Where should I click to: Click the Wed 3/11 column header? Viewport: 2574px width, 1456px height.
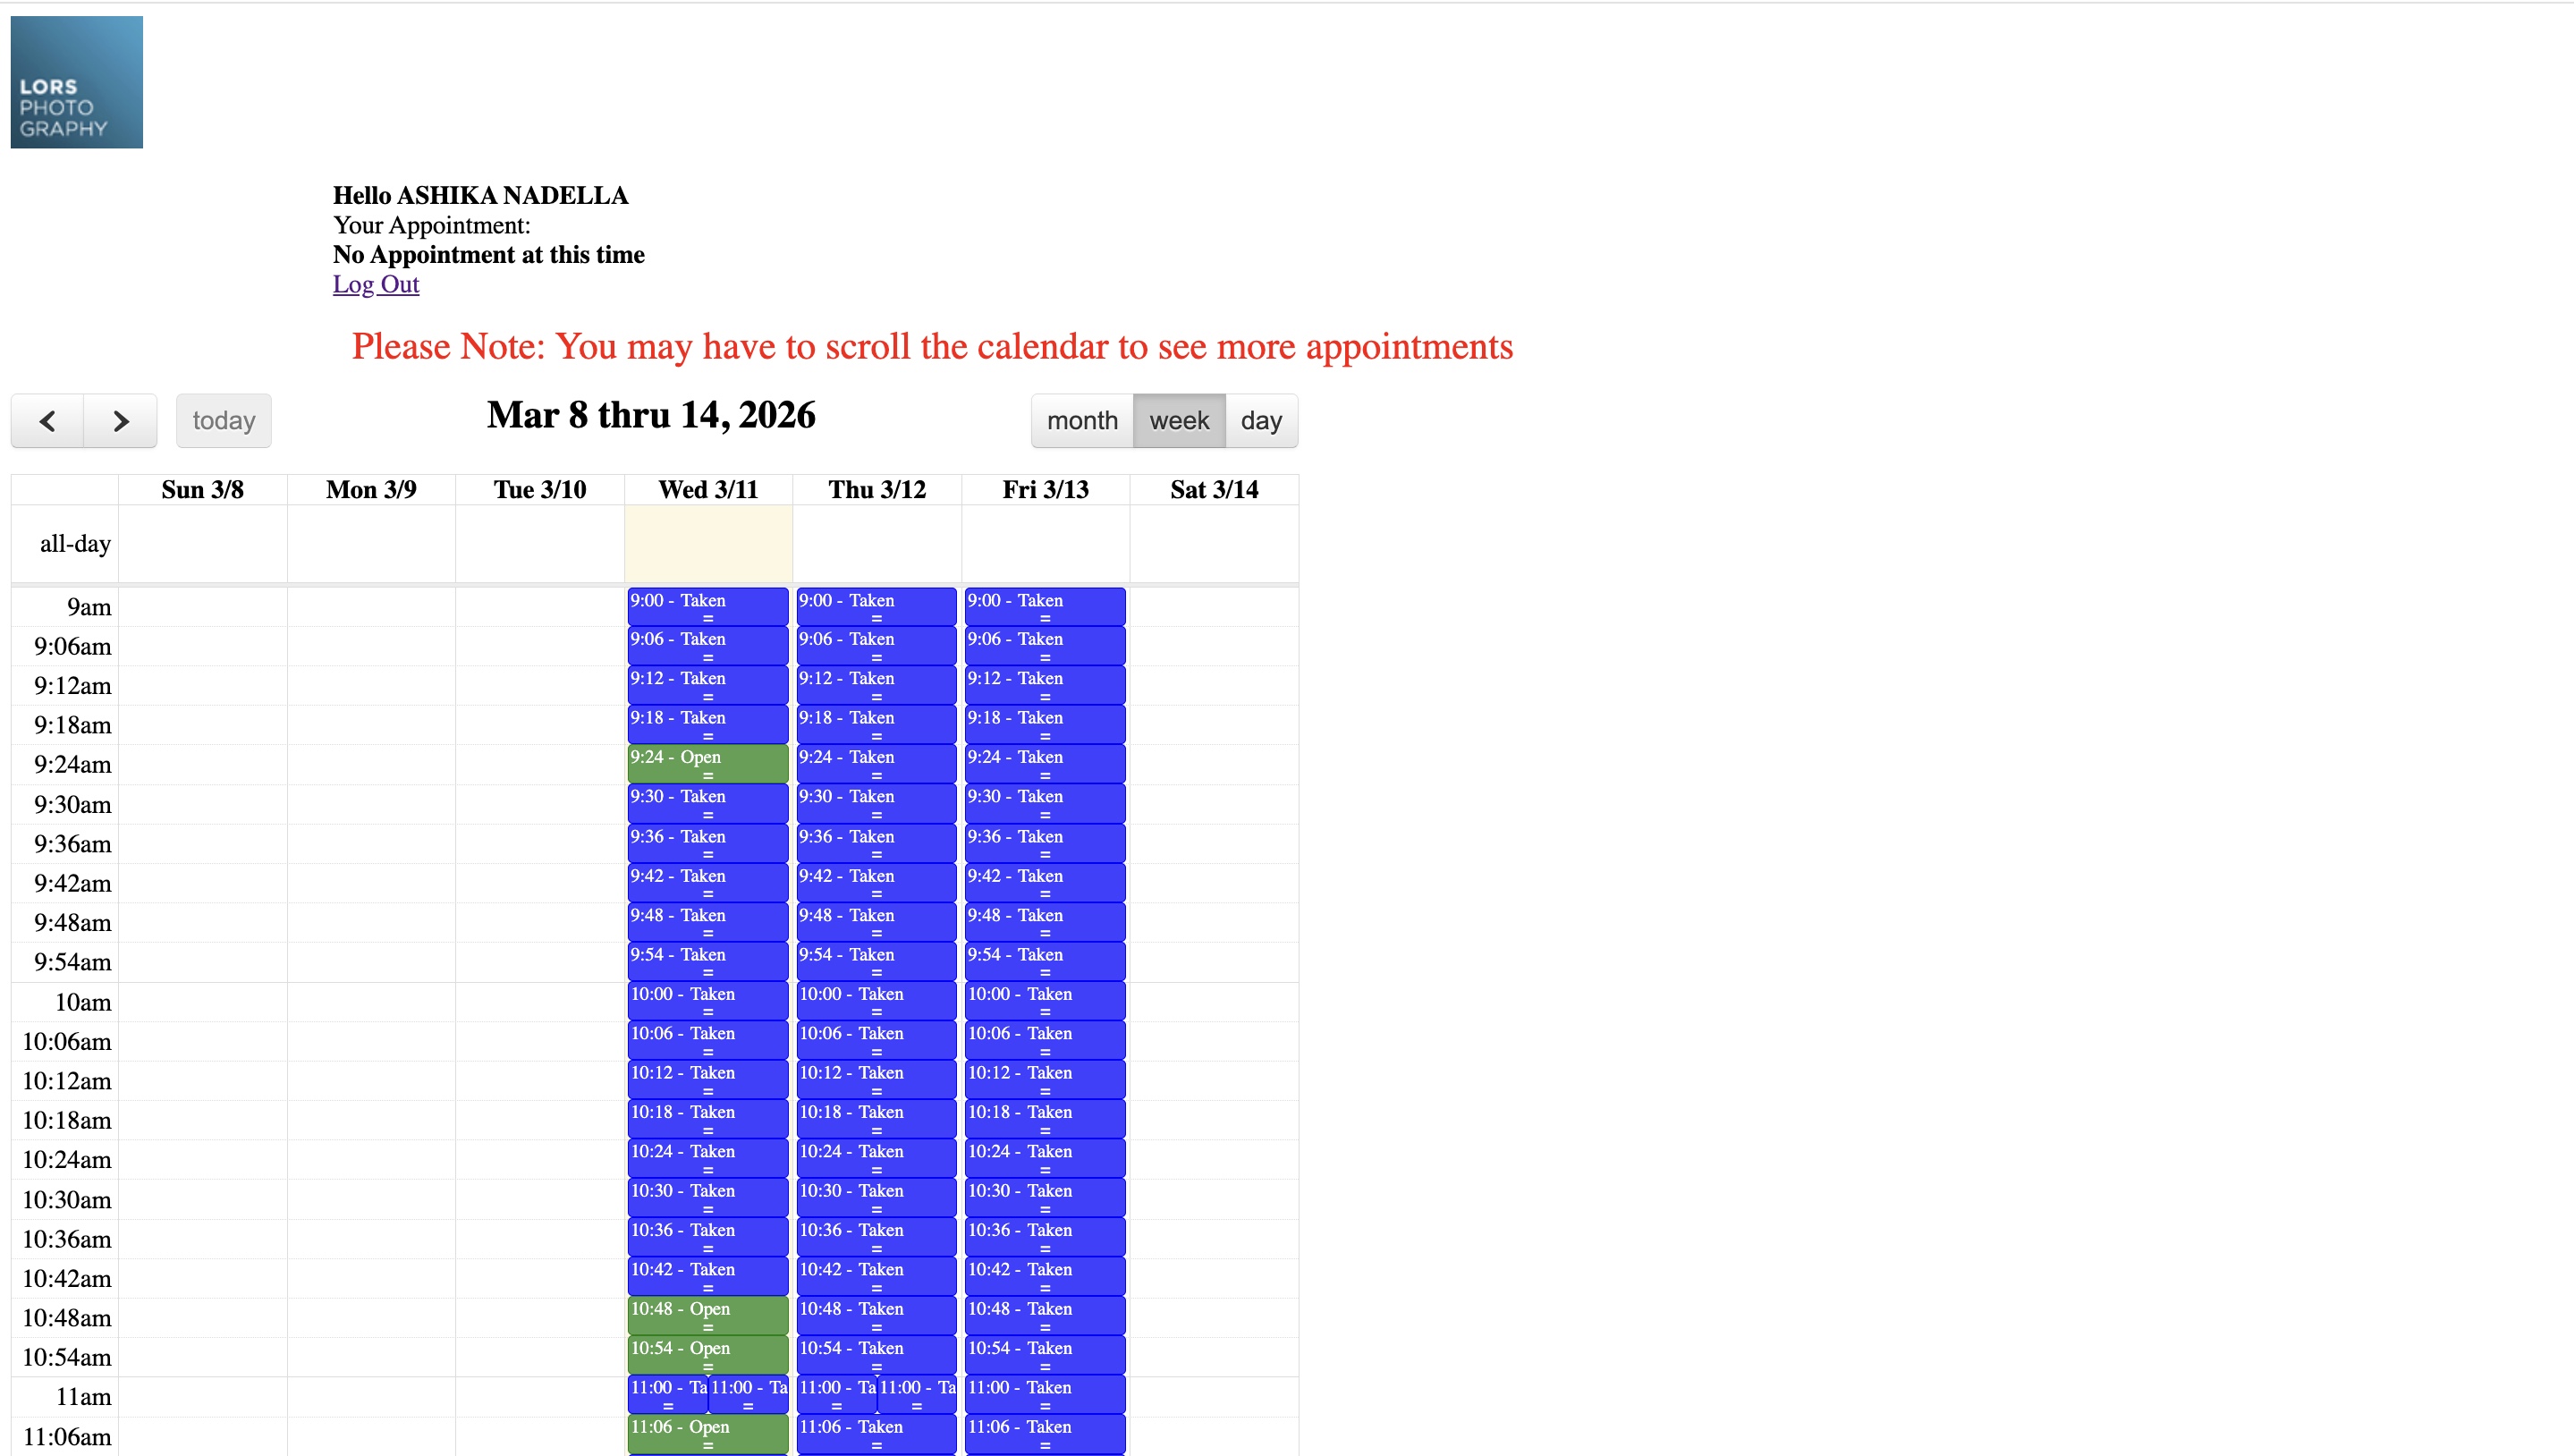point(708,490)
